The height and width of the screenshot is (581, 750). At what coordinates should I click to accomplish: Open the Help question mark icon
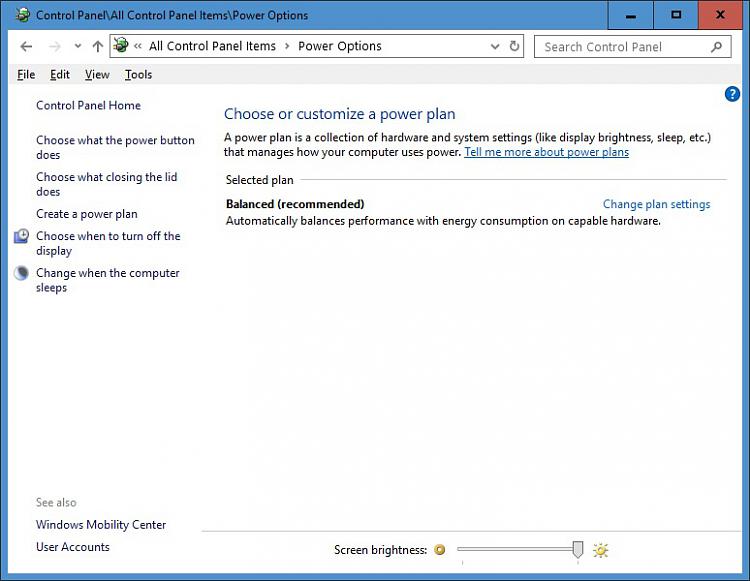(732, 94)
